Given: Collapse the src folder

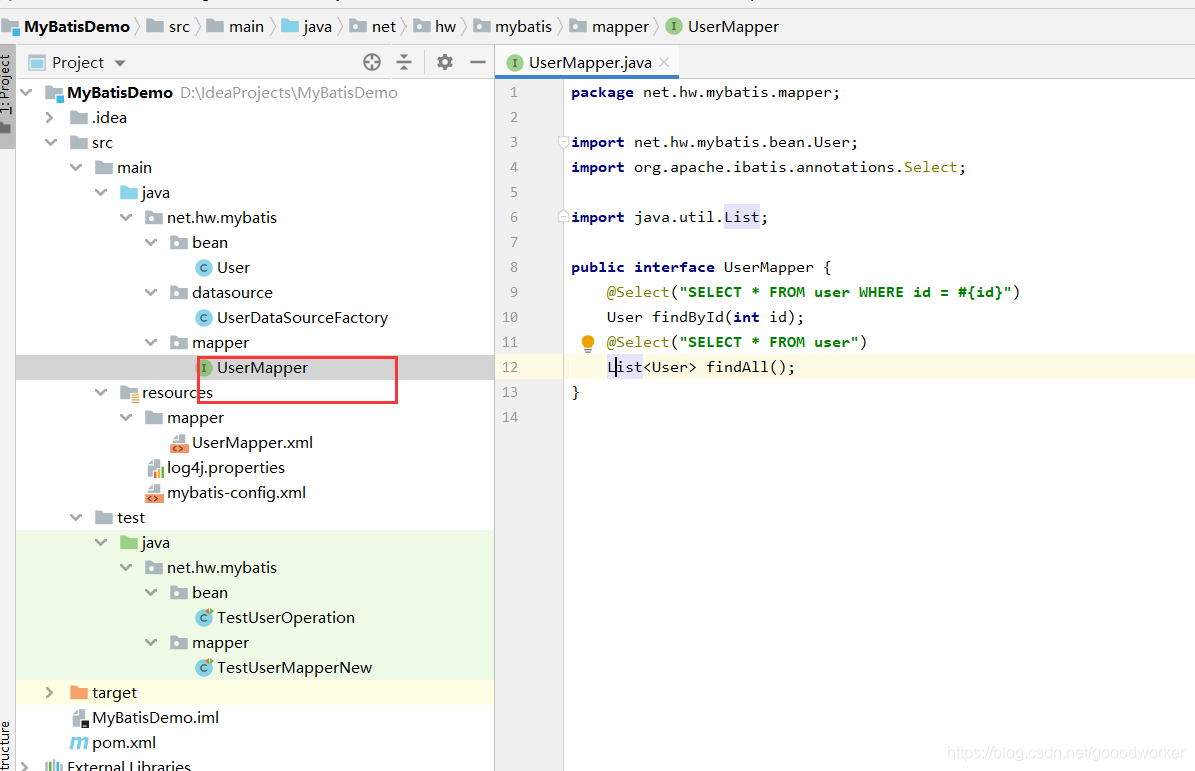Looking at the screenshot, I should coord(51,142).
